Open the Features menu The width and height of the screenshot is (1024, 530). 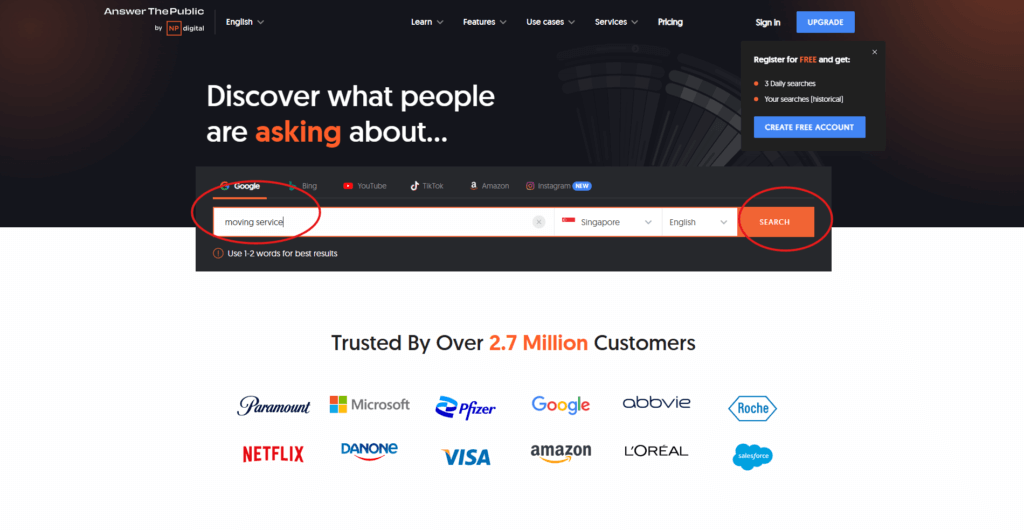pos(485,22)
